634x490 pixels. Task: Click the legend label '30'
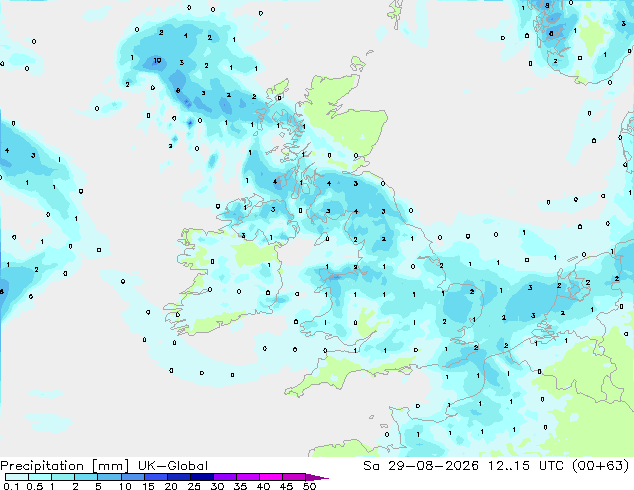pyautogui.click(x=217, y=486)
